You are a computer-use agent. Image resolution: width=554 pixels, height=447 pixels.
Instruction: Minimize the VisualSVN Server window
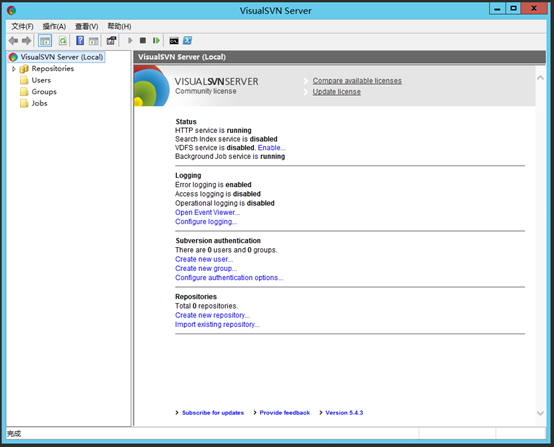(497, 8)
